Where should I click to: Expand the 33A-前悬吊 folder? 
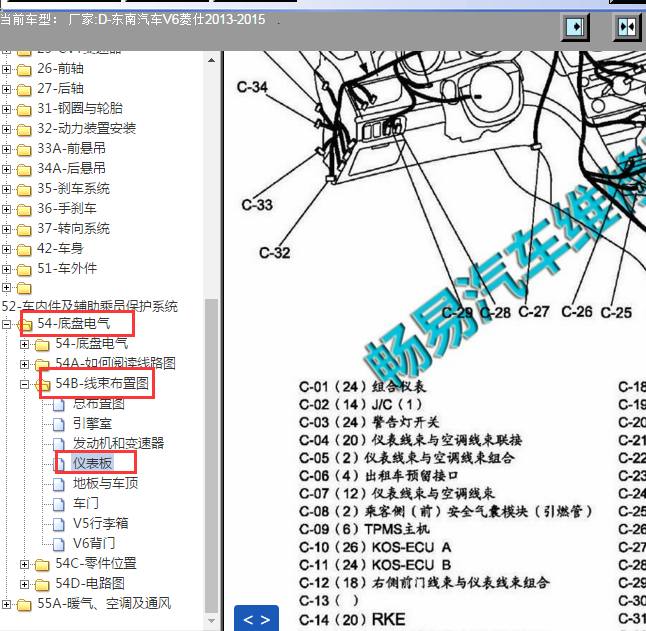[x=6, y=149]
